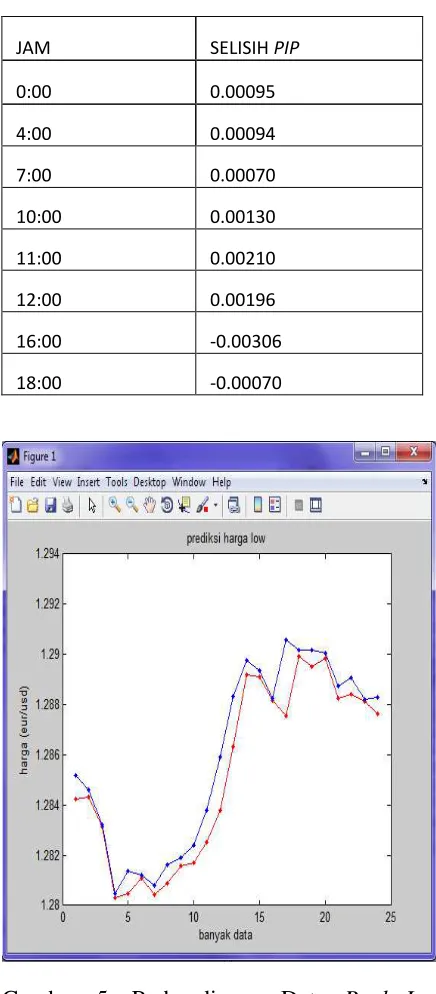Click the Show Plot Tools icon
The height and width of the screenshot is (994, 436).
tap(316, 505)
